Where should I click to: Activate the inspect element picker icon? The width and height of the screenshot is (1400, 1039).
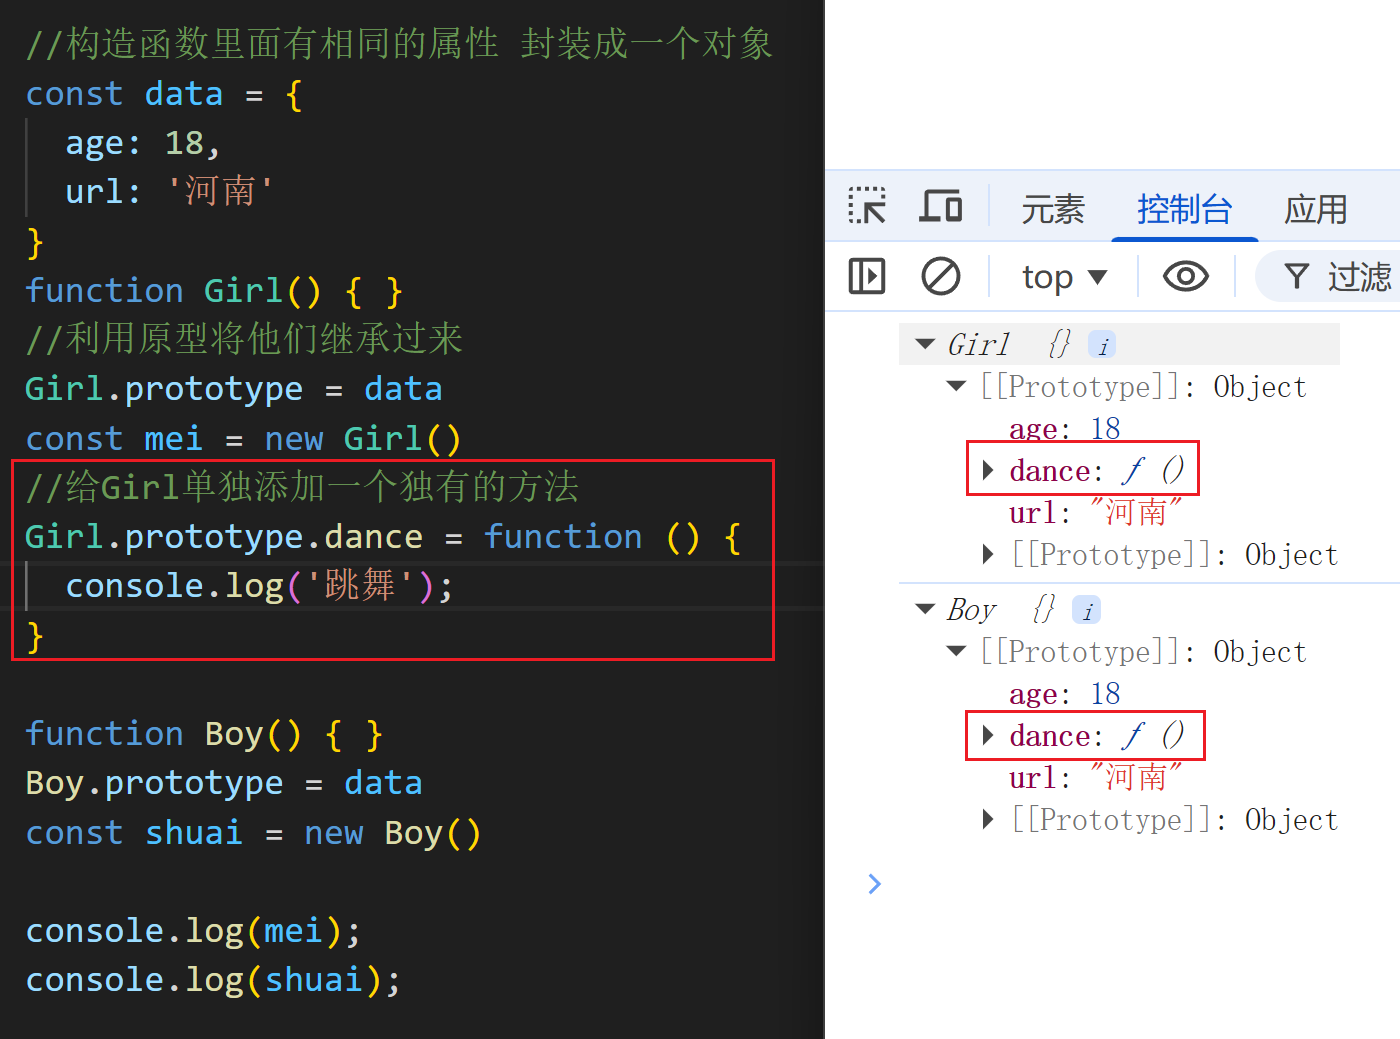point(867,206)
